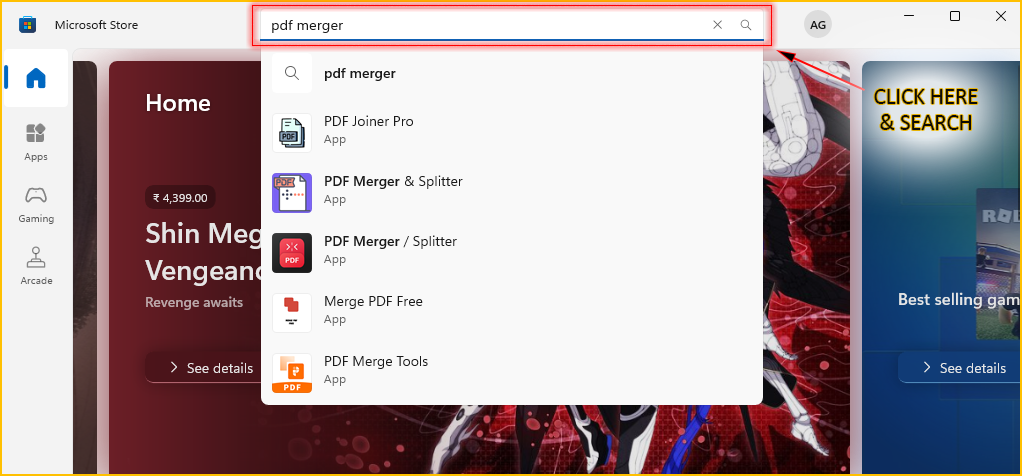Image resolution: width=1022 pixels, height=476 pixels.
Task: Click in the search text field
Action: point(480,25)
